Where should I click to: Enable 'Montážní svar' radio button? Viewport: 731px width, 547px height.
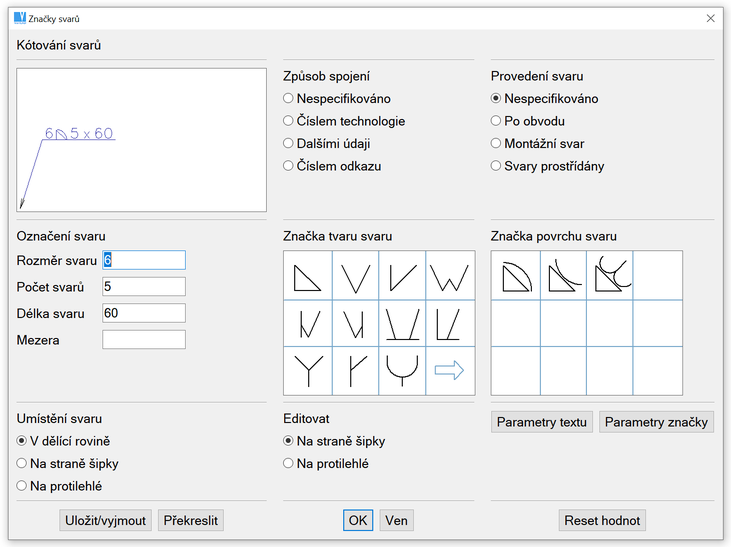(496, 144)
